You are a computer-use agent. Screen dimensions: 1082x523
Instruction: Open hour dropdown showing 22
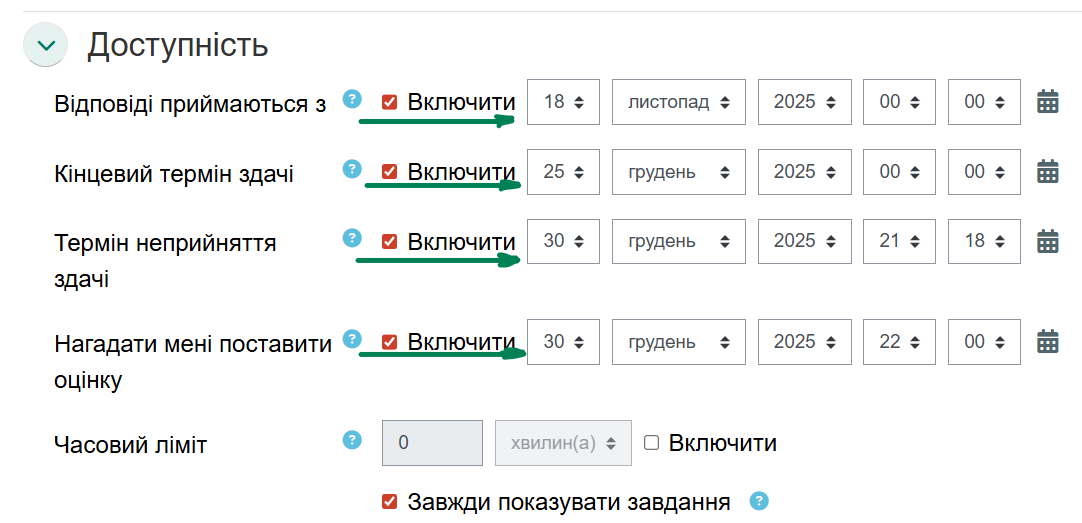[899, 342]
